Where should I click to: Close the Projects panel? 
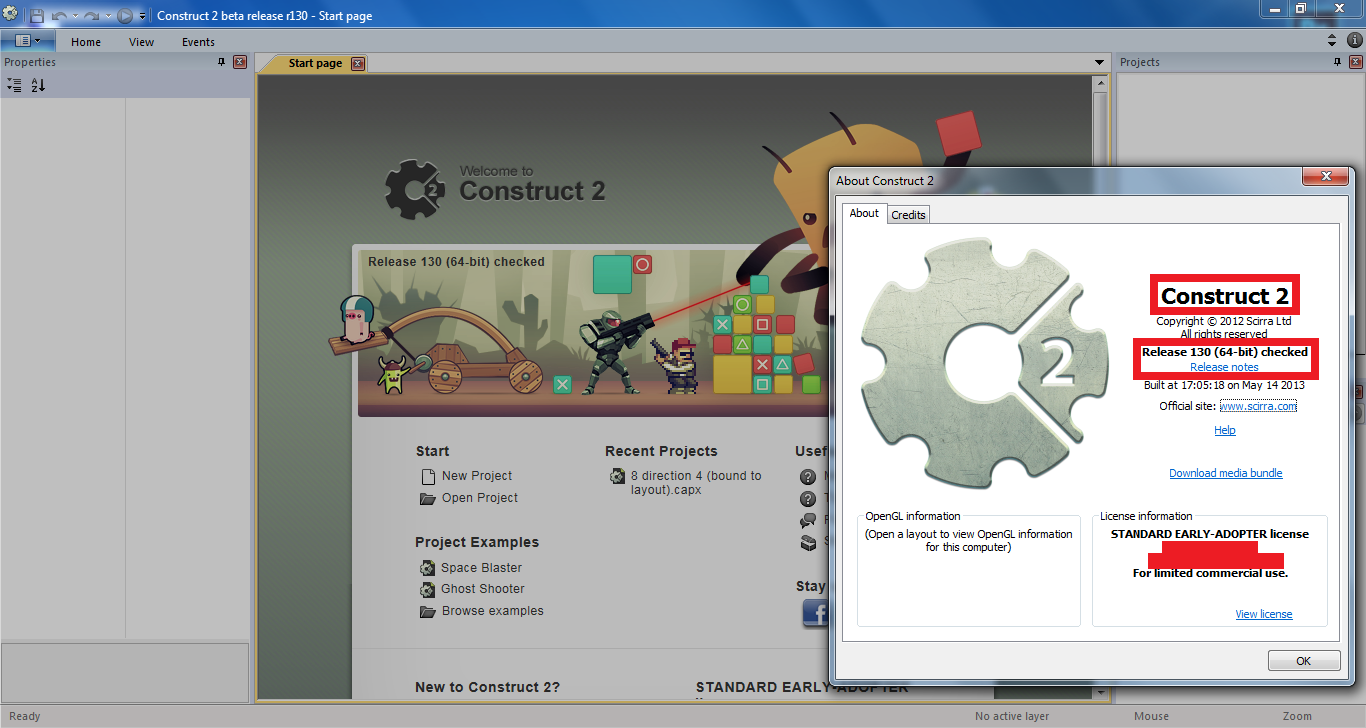1356,62
